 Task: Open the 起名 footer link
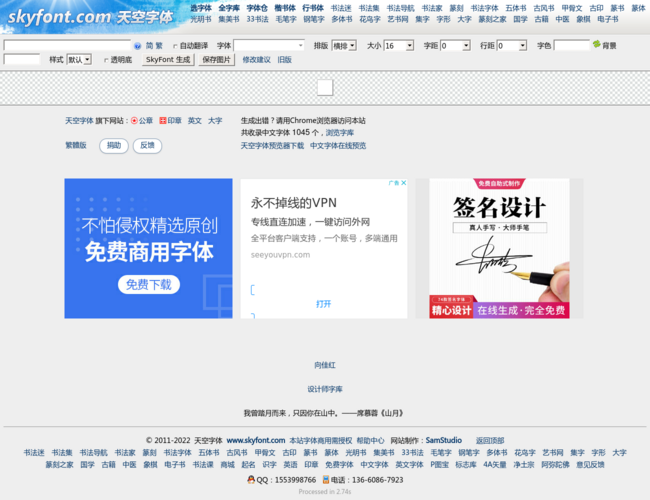[x=248, y=465]
